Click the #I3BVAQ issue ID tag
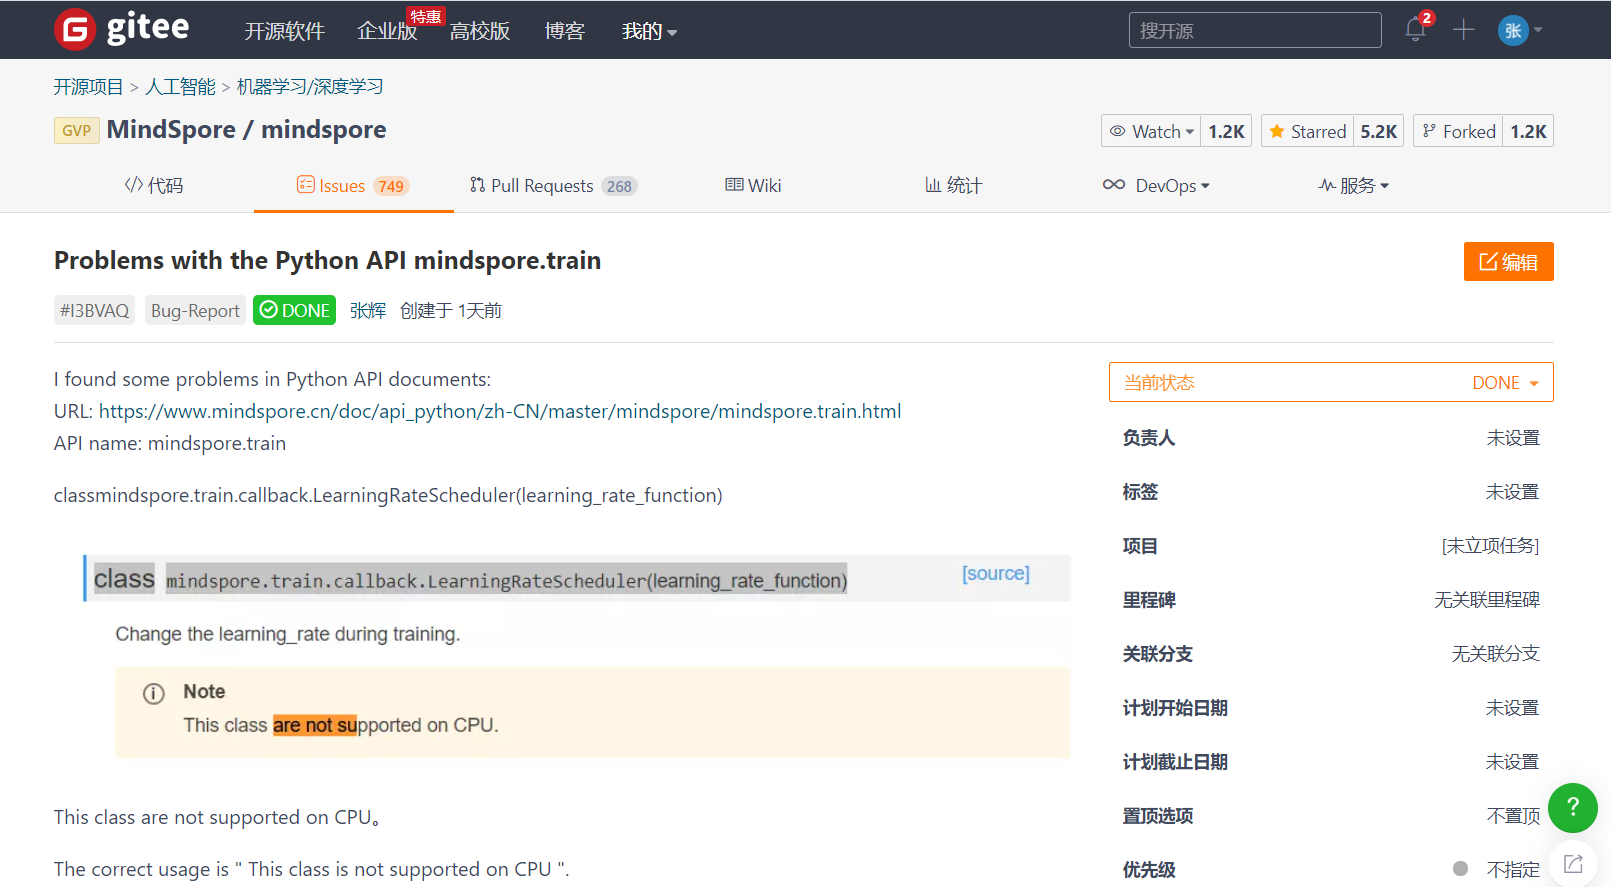1611x887 pixels. click(94, 310)
